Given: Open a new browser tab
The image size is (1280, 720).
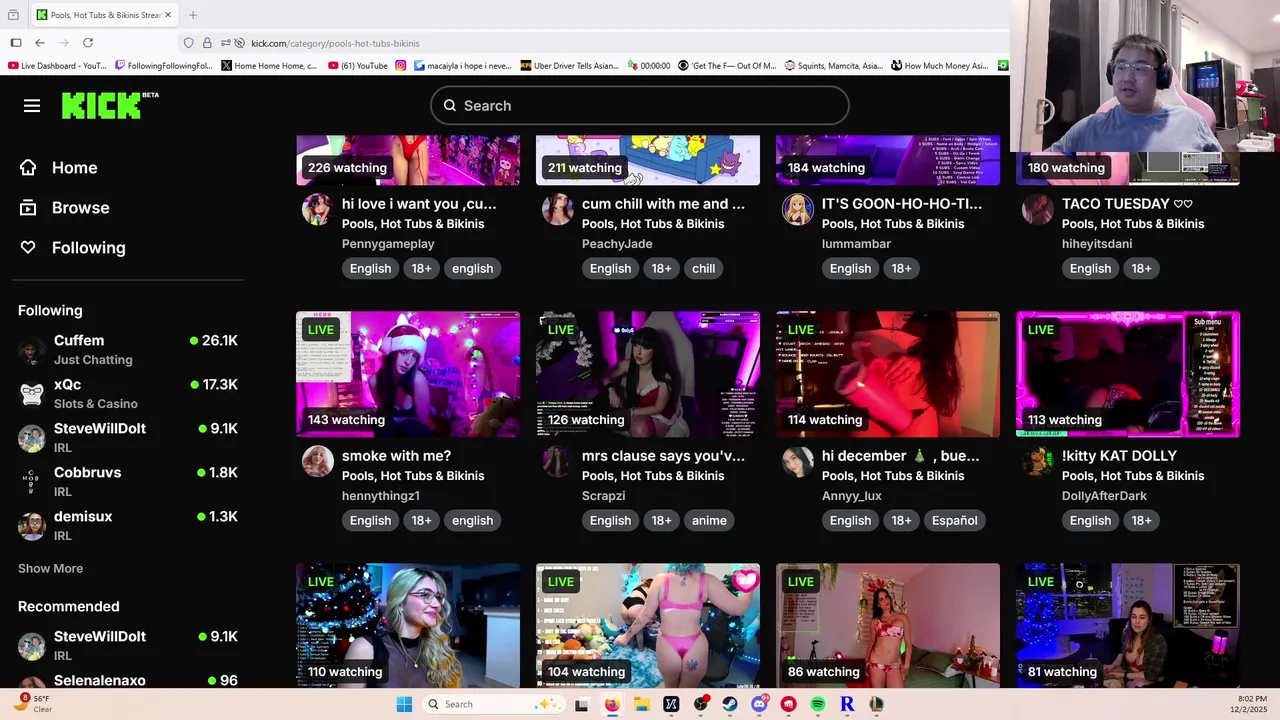Looking at the screenshot, I should pyautogui.click(x=193, y=15).
